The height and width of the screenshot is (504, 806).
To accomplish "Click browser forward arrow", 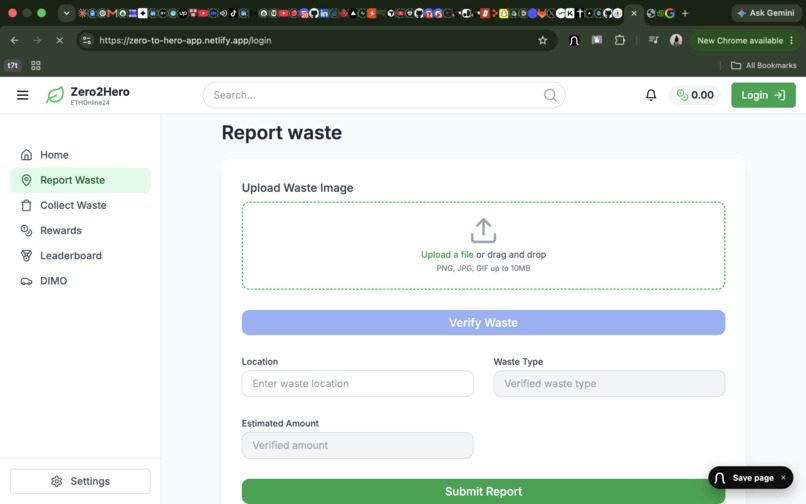I will click(37, 40).
